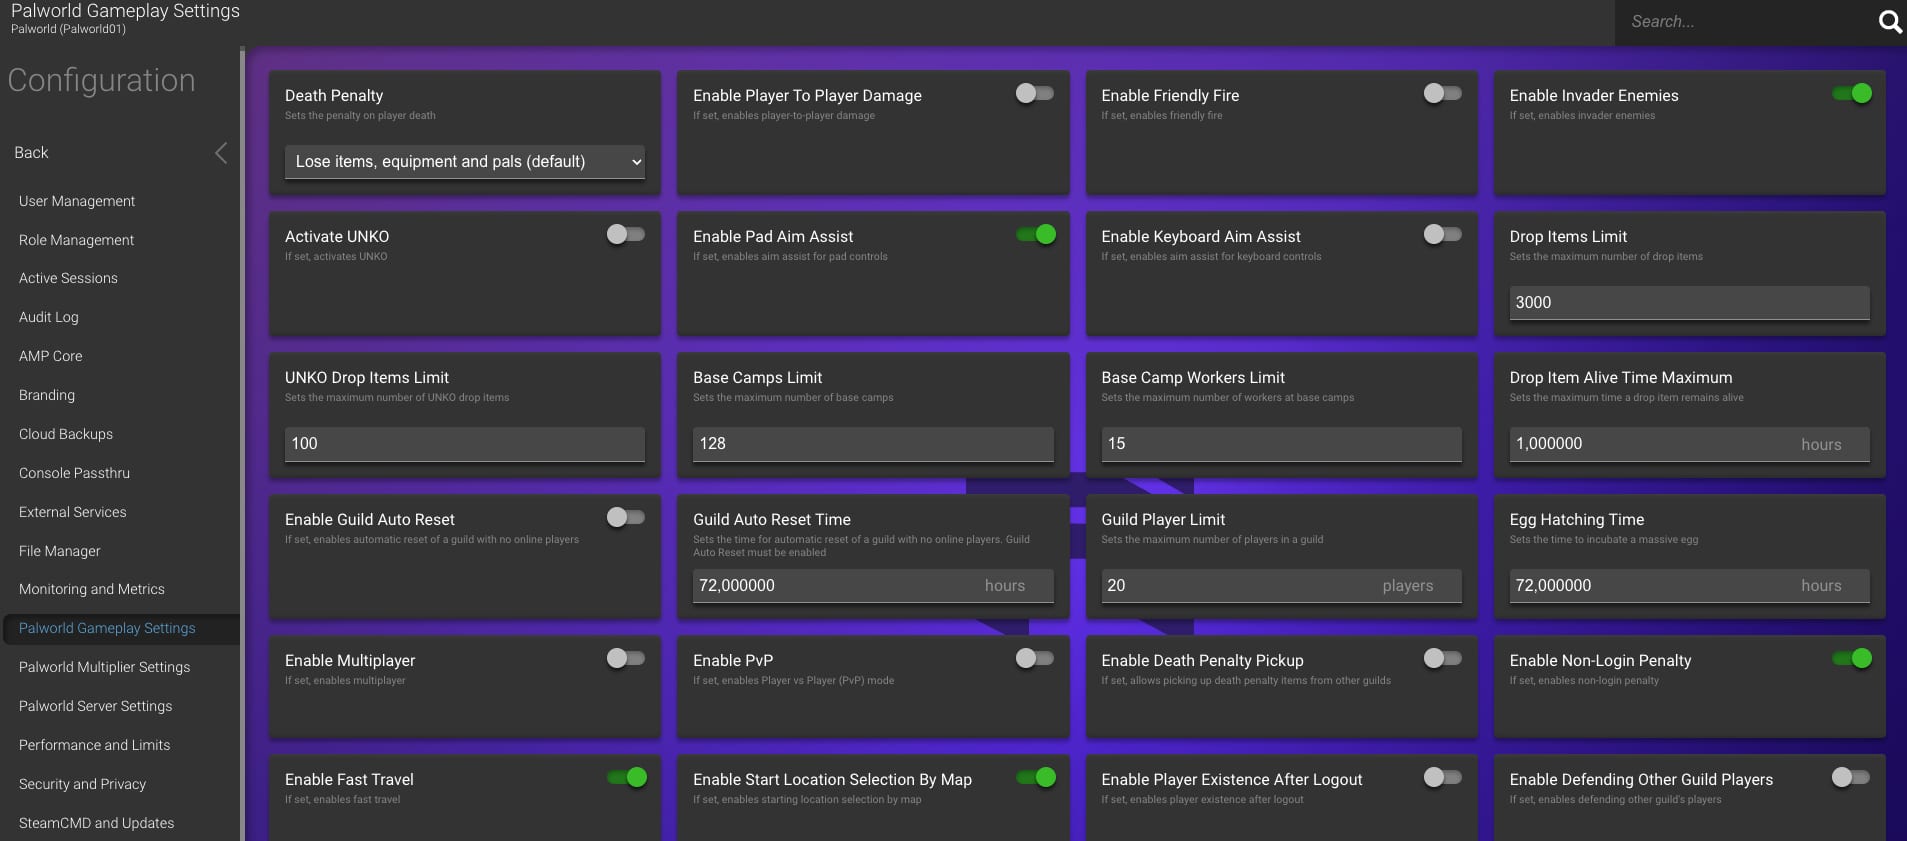Disable the Enable Invader Enemies switch

point(1851,94)
